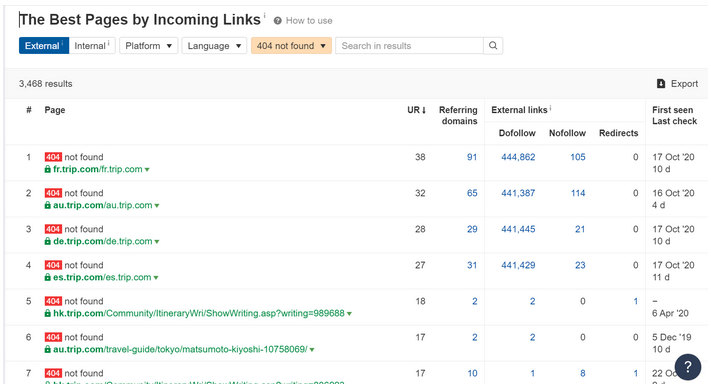The image size is (711, 385).
Task: Click the 3,468 results count text
Action: tap(45, 84)
